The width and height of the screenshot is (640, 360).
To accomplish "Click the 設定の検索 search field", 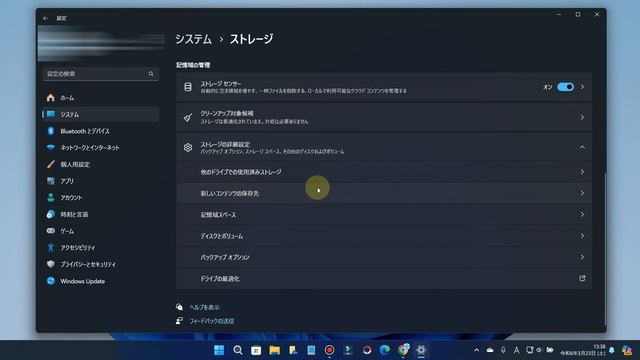I will (100, 74).
